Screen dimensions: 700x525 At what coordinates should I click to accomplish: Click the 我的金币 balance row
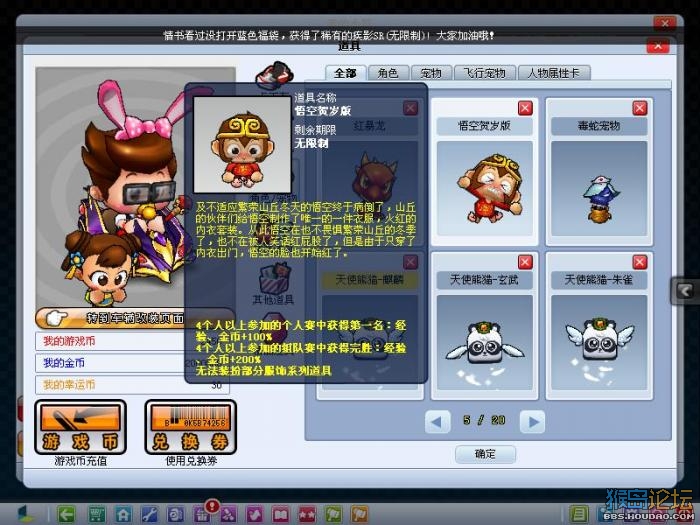coord(133,363)
